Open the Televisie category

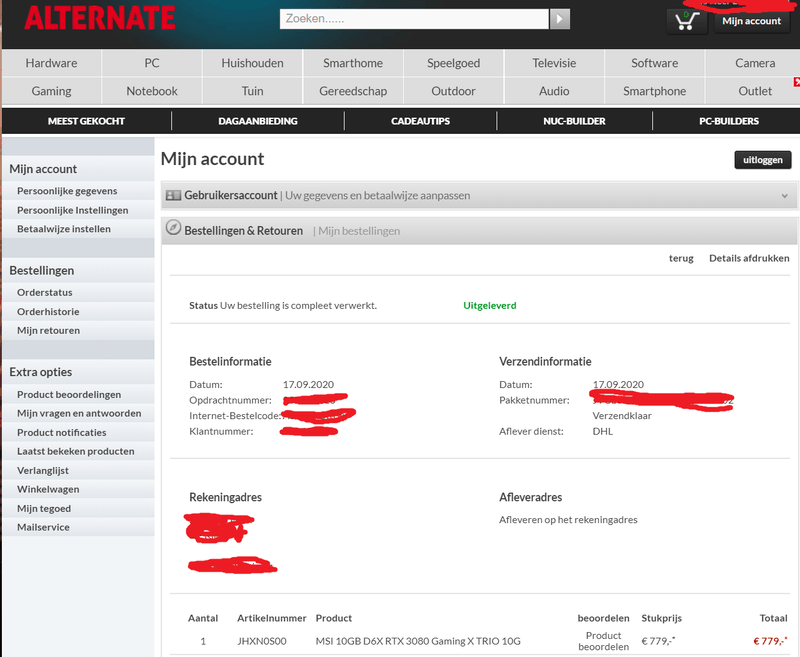click(x=554, y=63)
